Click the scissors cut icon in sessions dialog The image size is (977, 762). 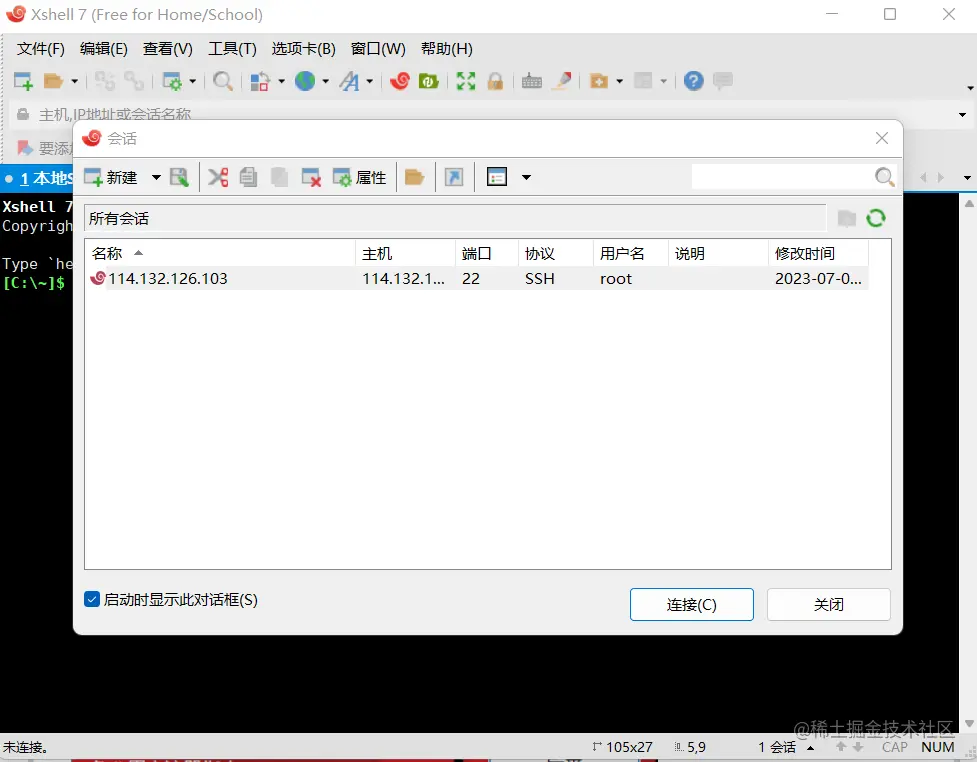(218, 178)
